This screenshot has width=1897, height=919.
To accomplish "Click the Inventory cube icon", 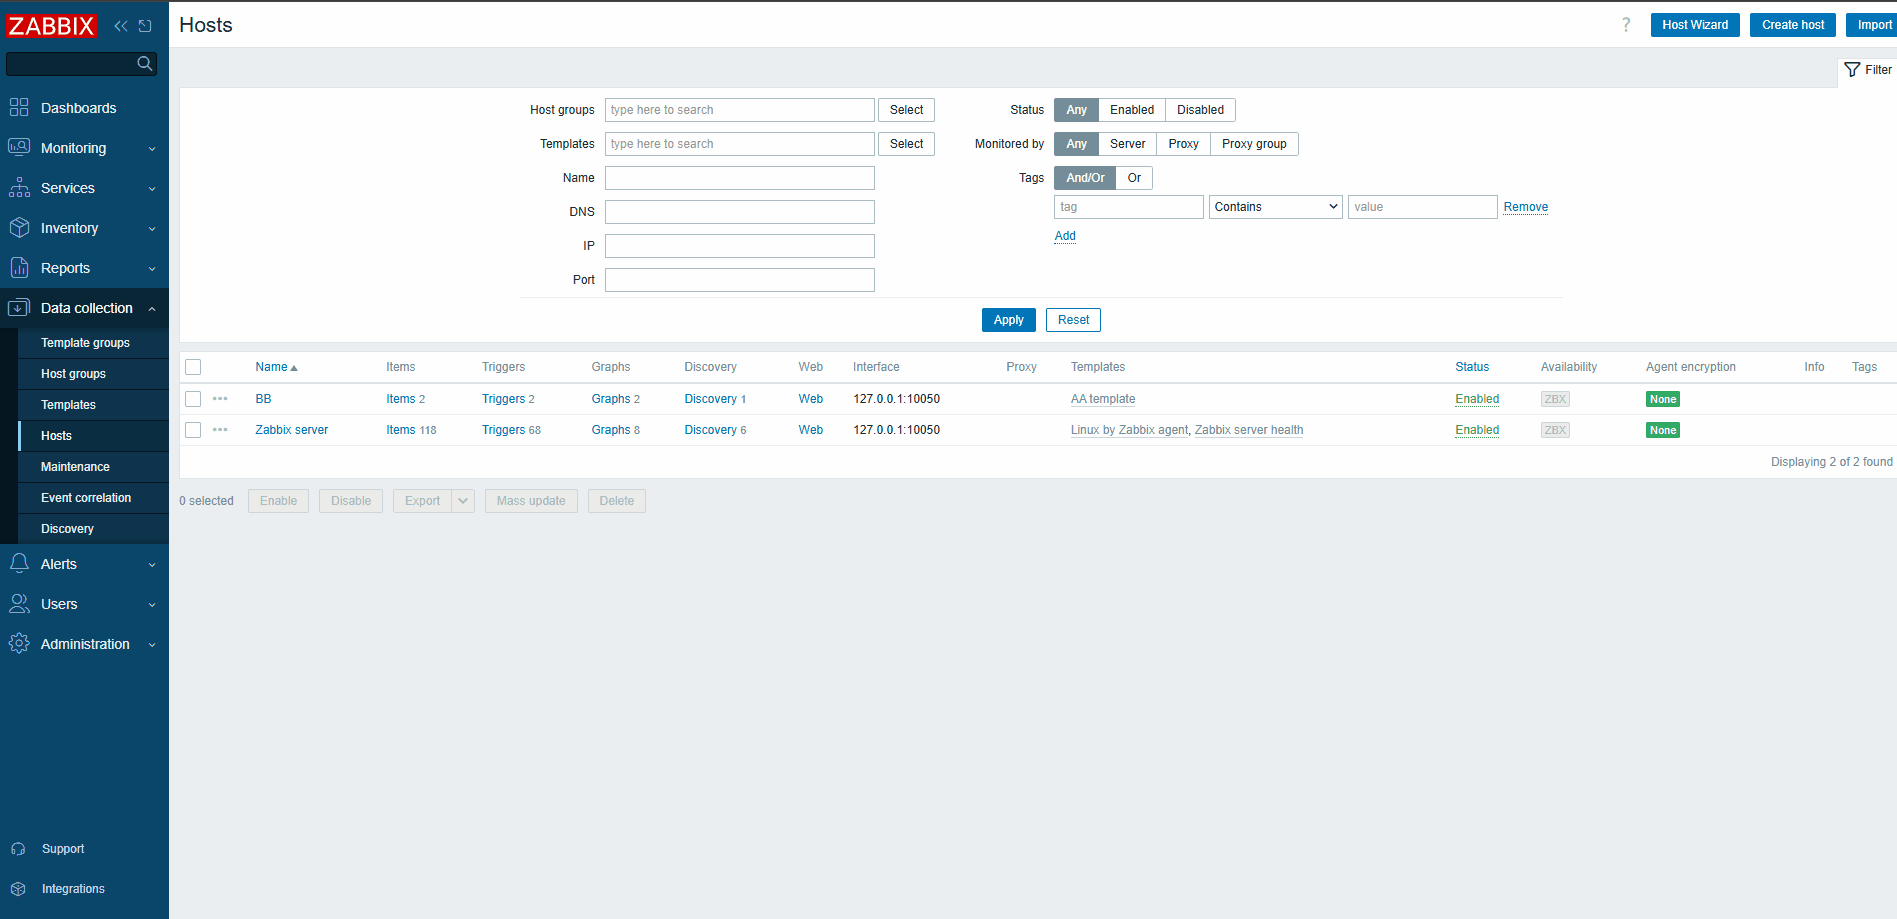I will [19, 228].
